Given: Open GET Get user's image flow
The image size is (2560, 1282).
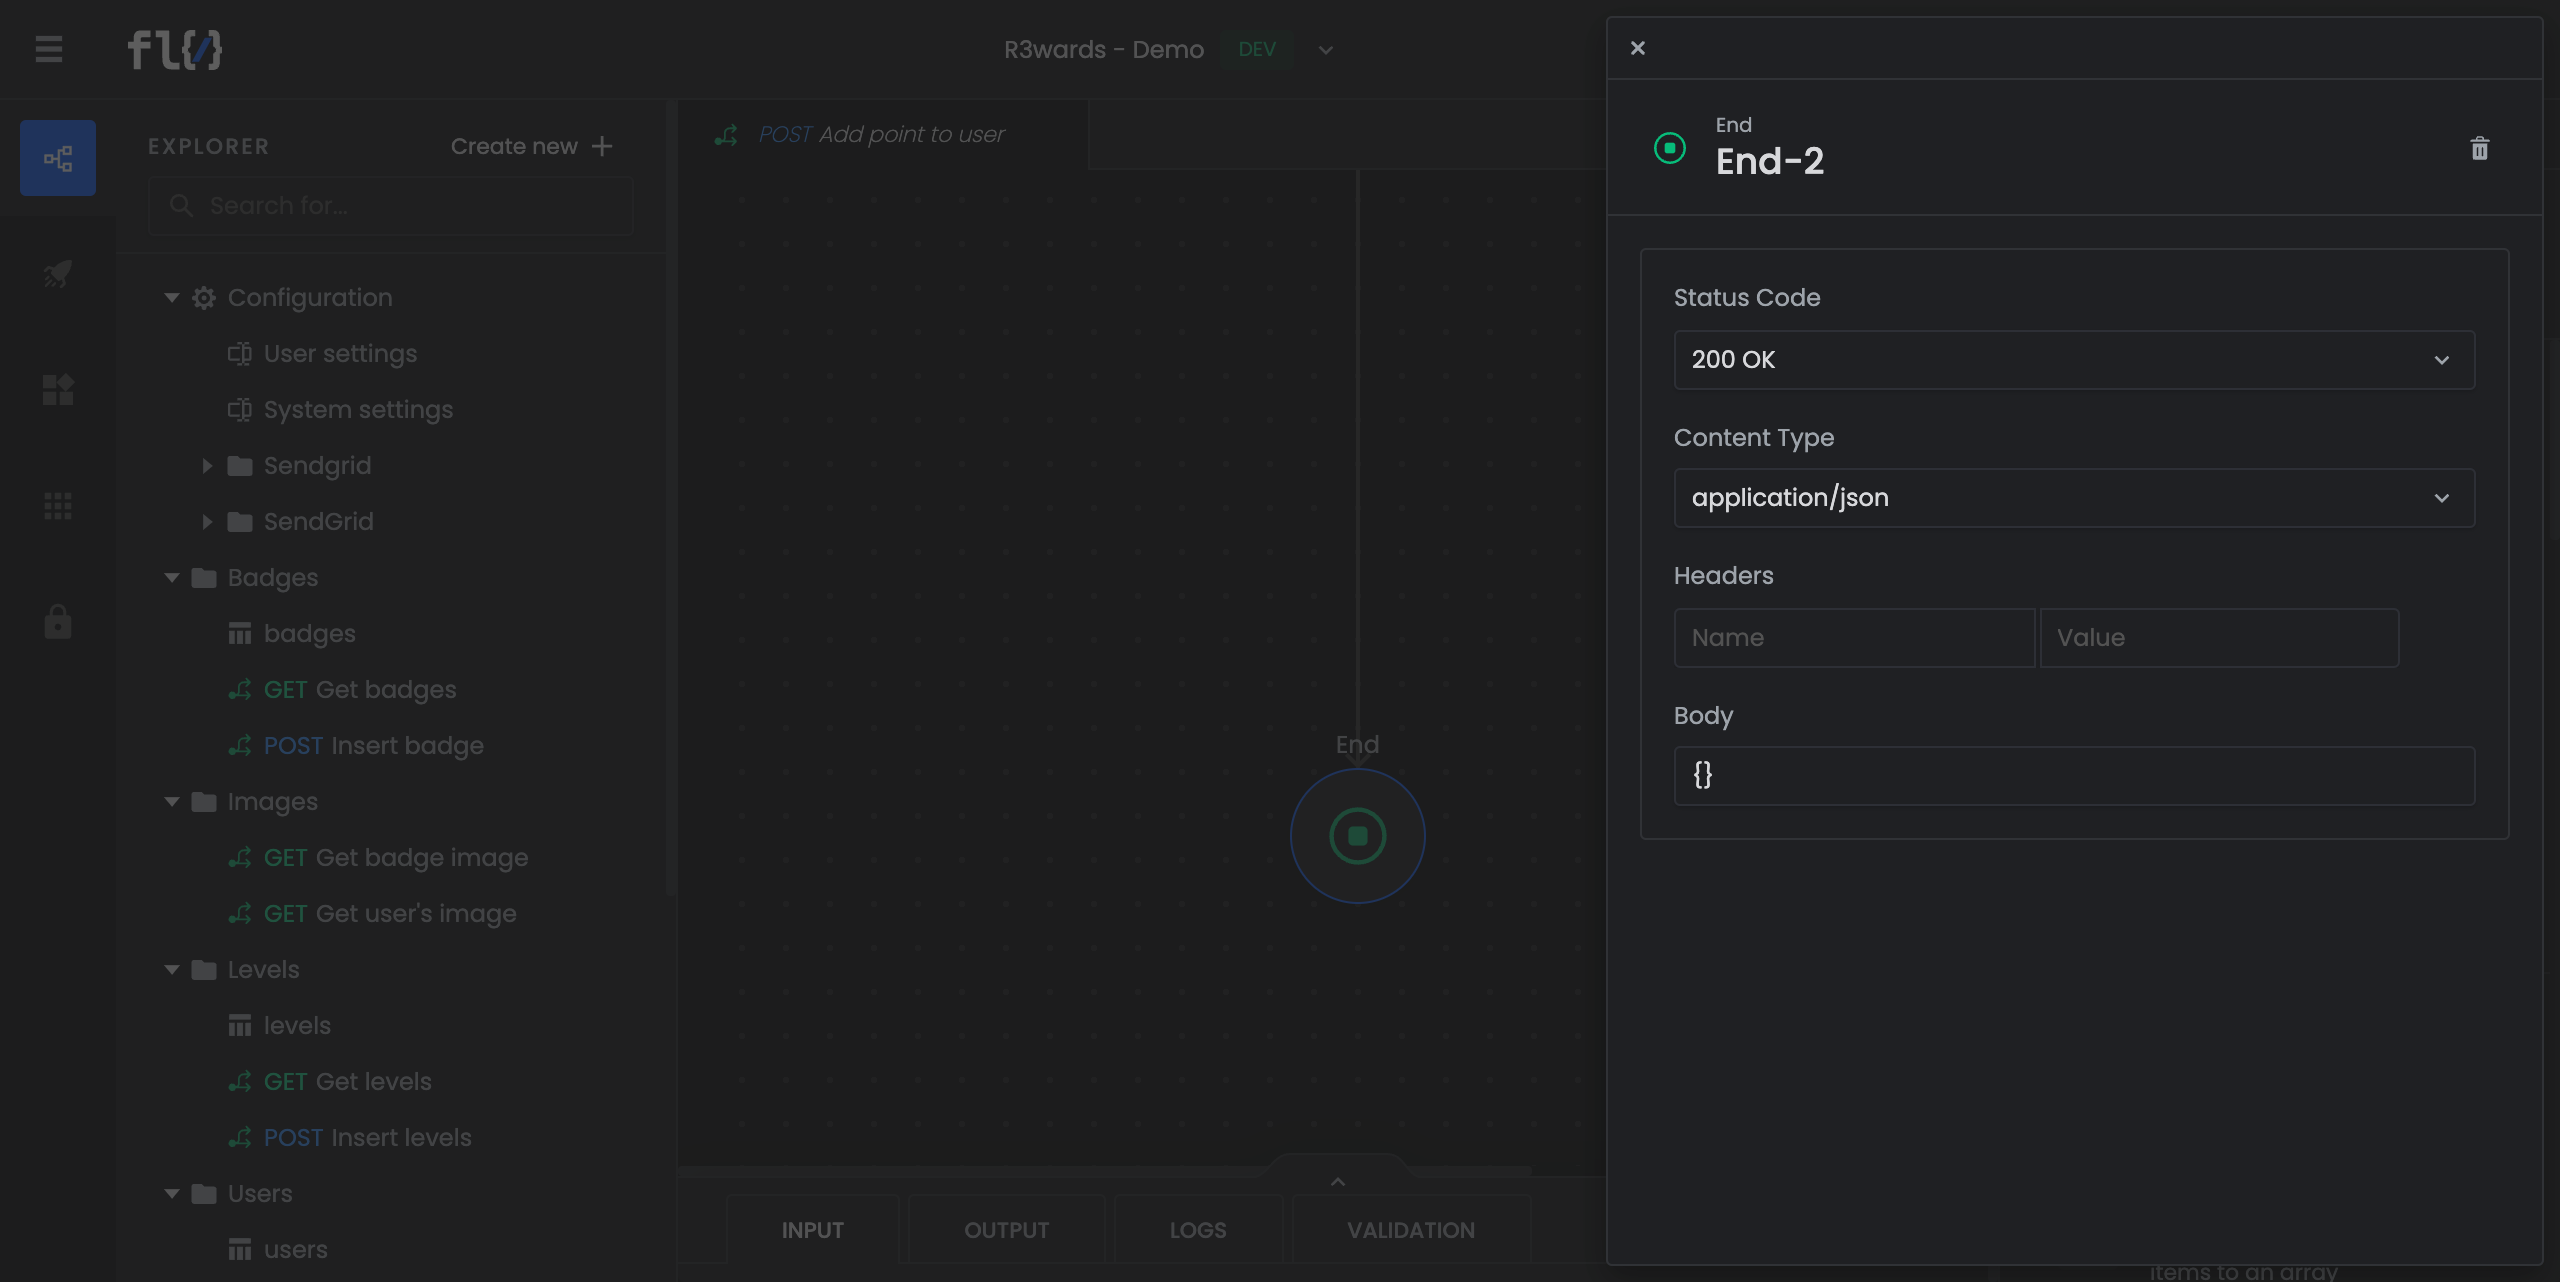Looking at the screenshot, I should point(390,914).
